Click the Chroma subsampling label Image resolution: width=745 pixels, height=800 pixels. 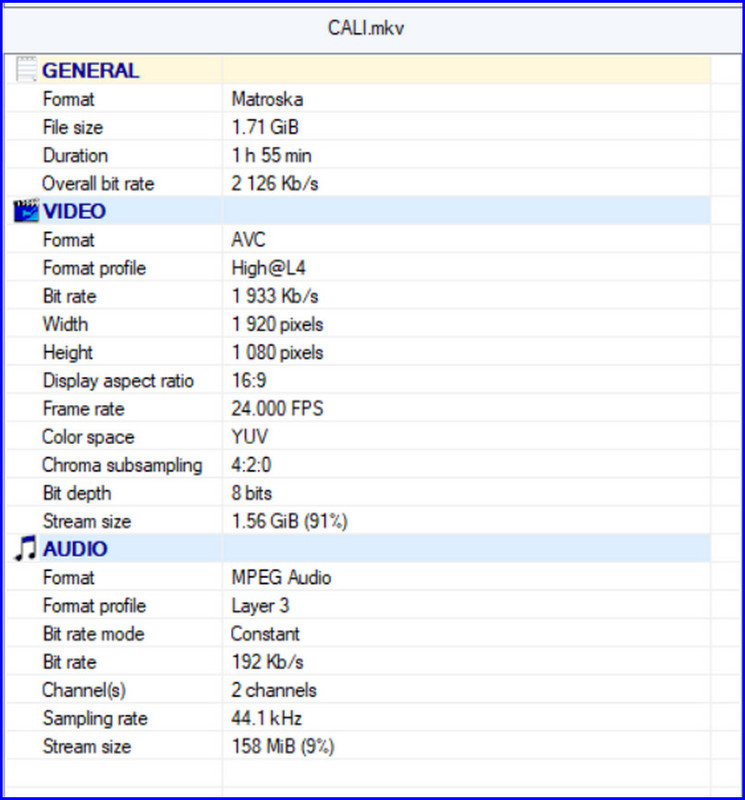point(122,465)
